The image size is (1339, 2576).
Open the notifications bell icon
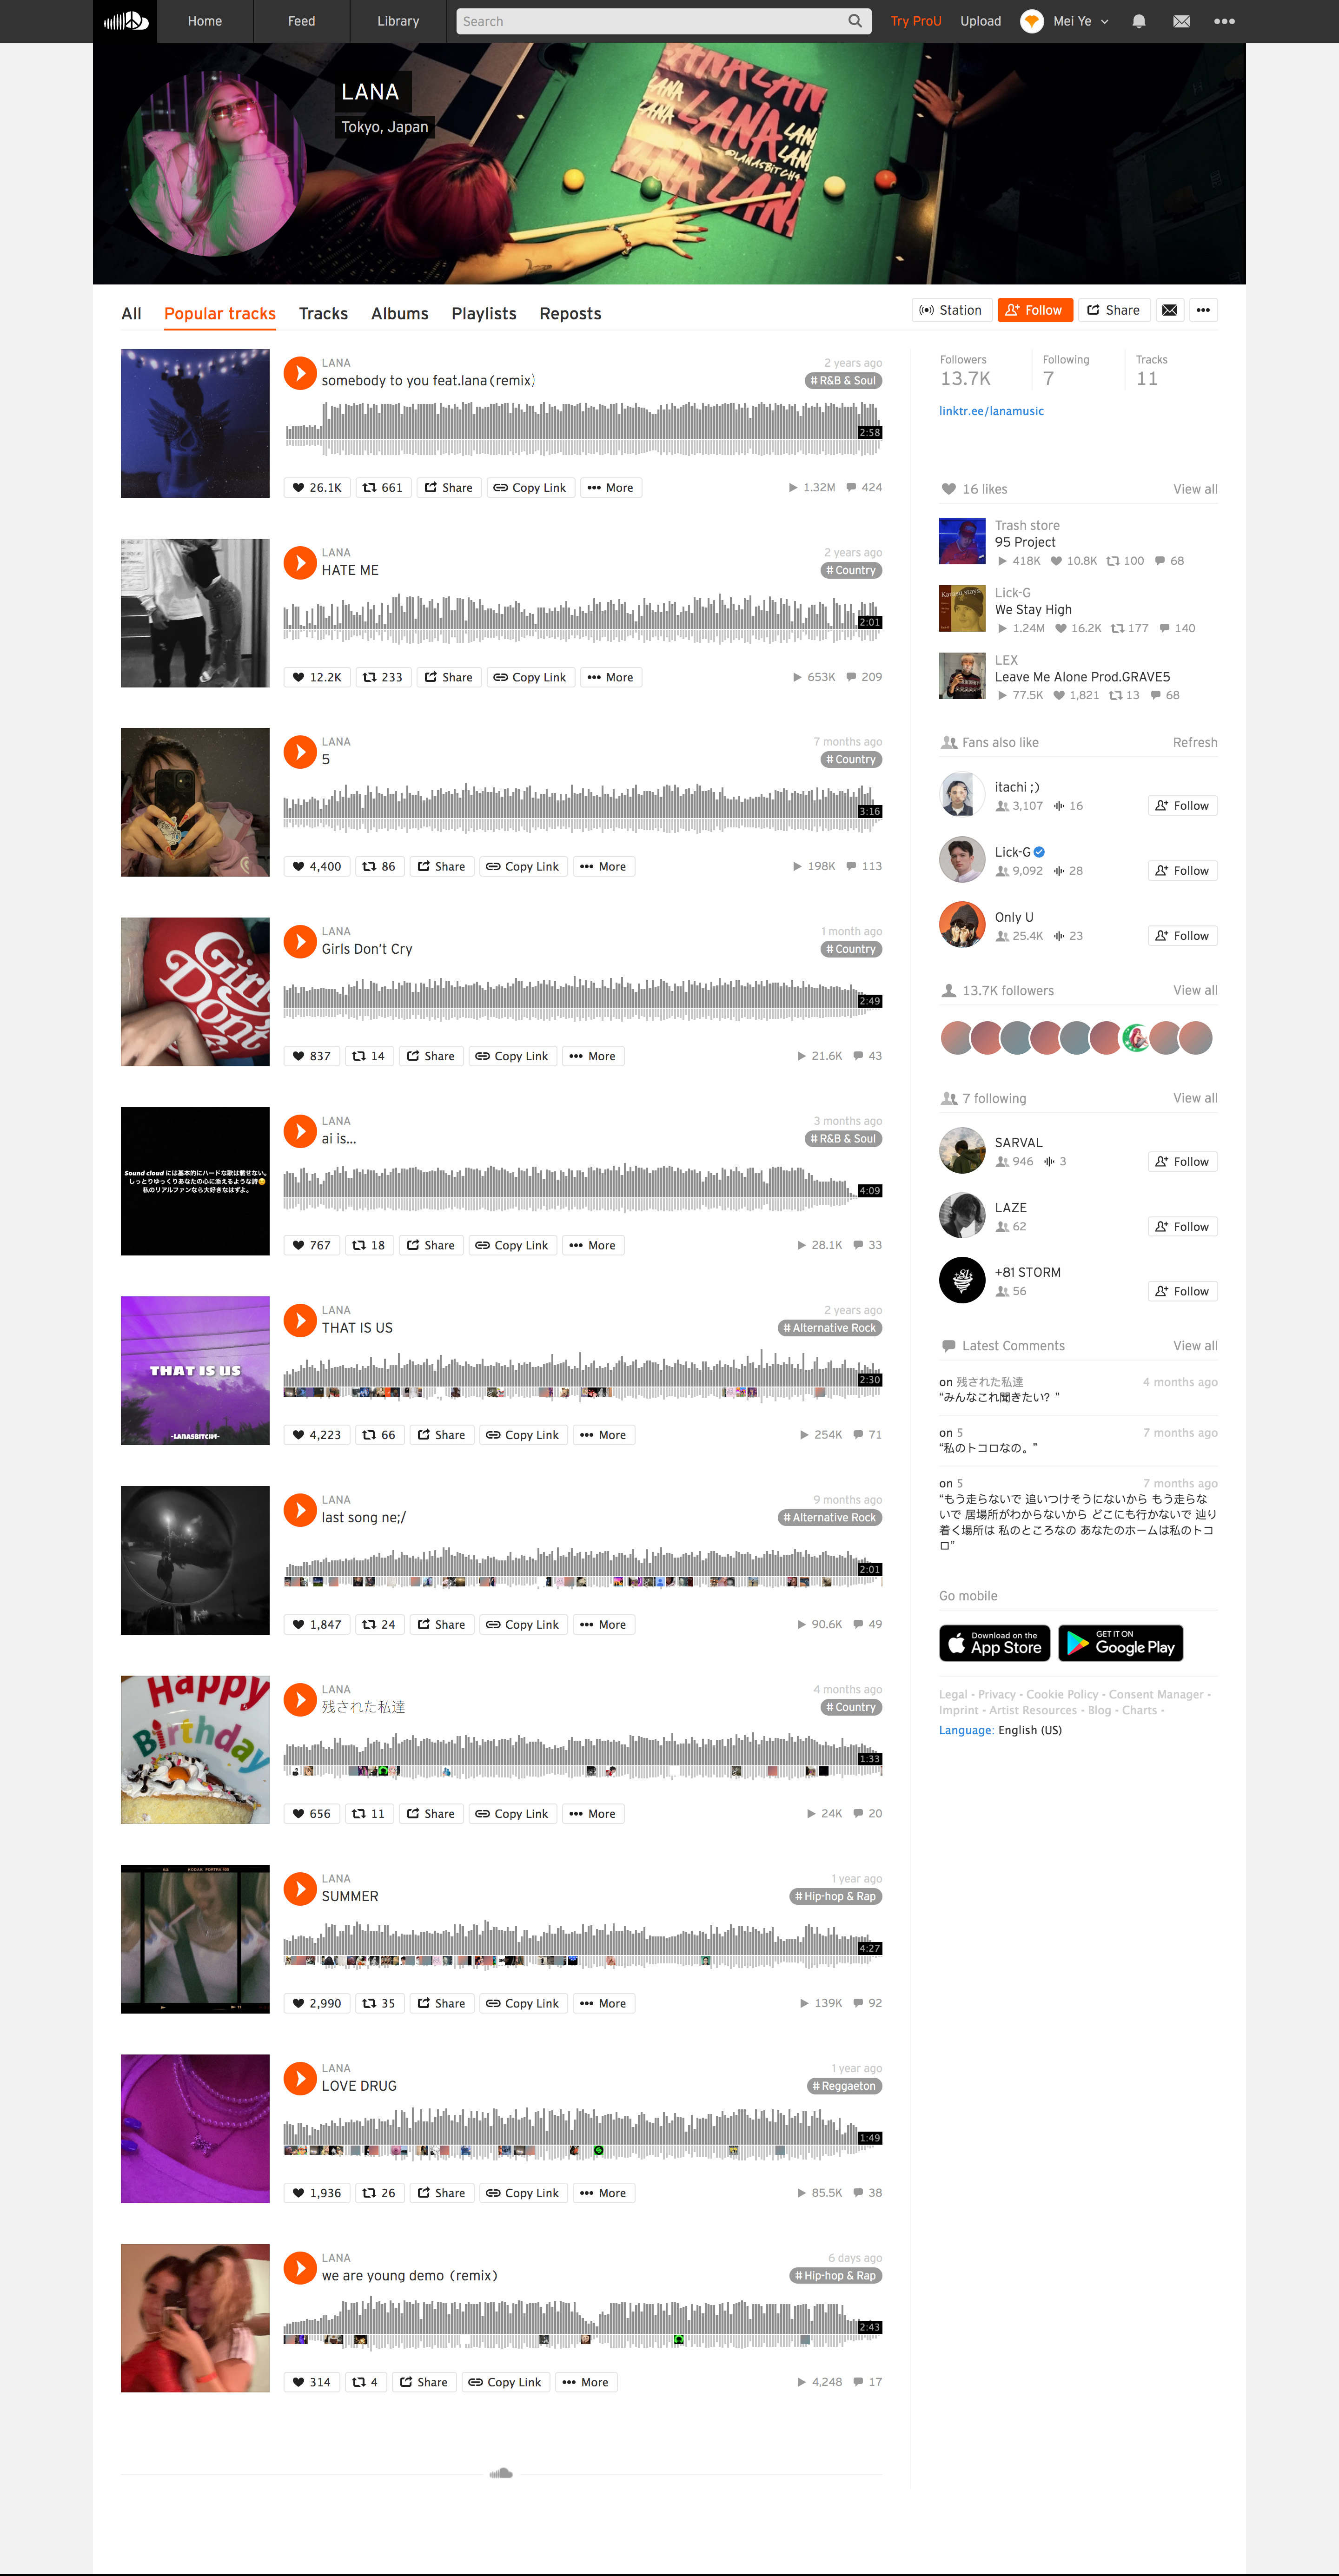[x=1138, y=21]
